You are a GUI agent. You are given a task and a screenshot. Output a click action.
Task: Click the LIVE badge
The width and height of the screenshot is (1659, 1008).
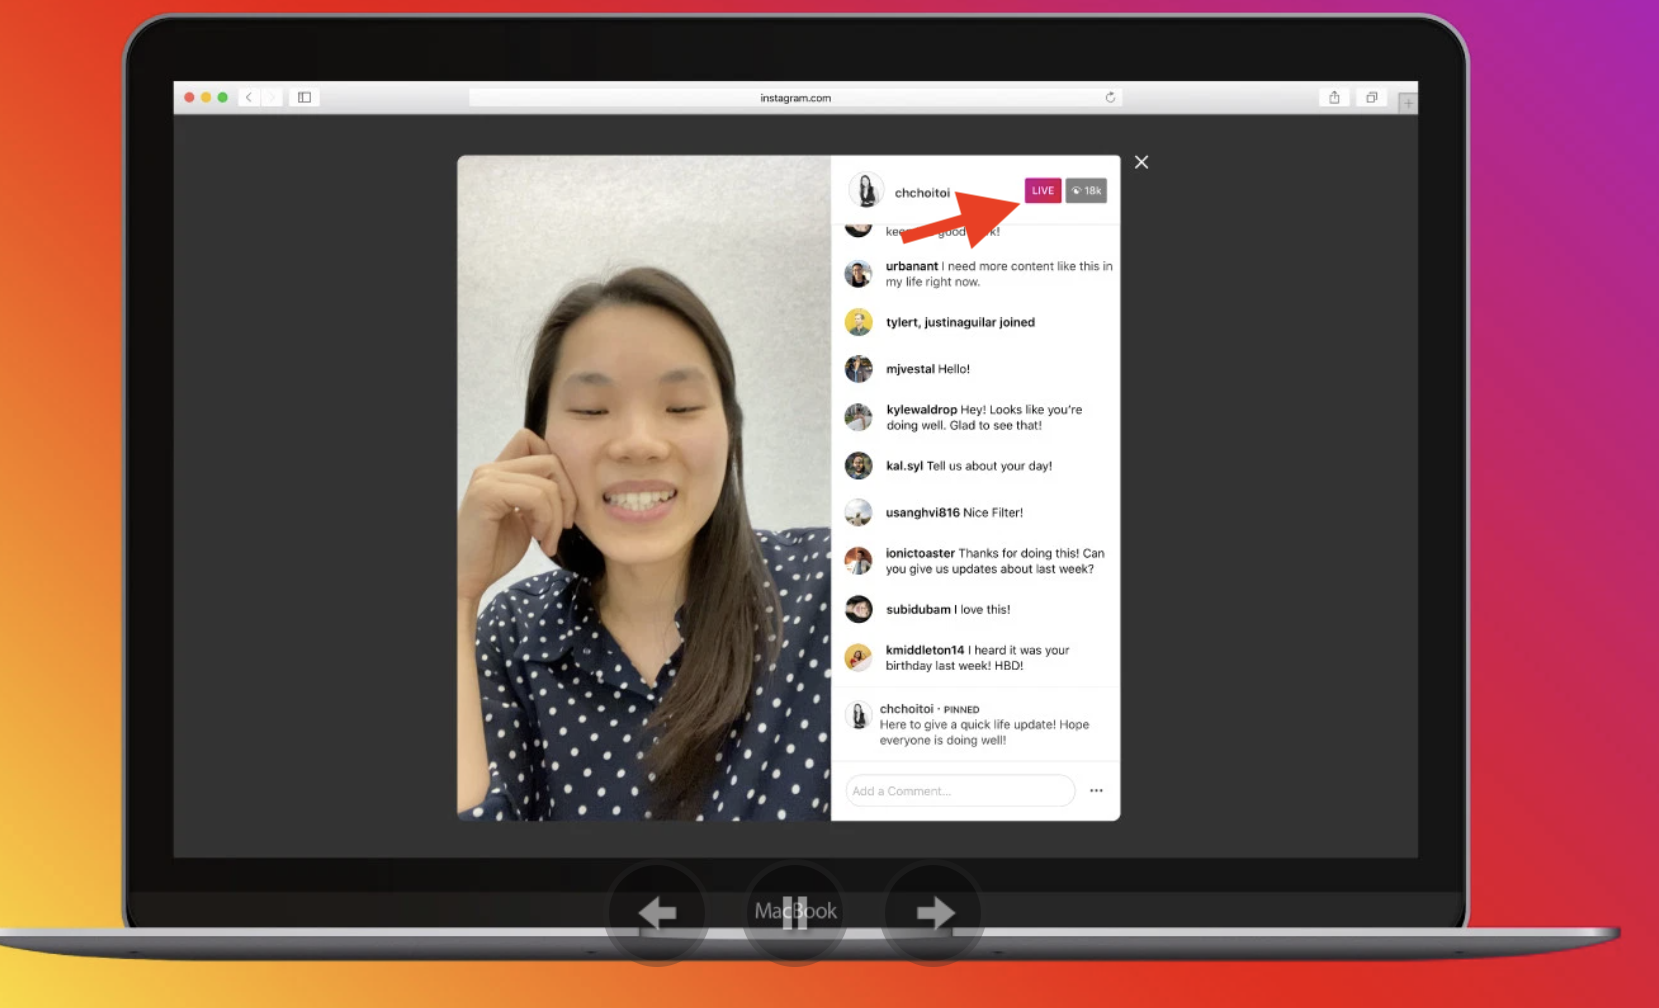coord(1042,190)
